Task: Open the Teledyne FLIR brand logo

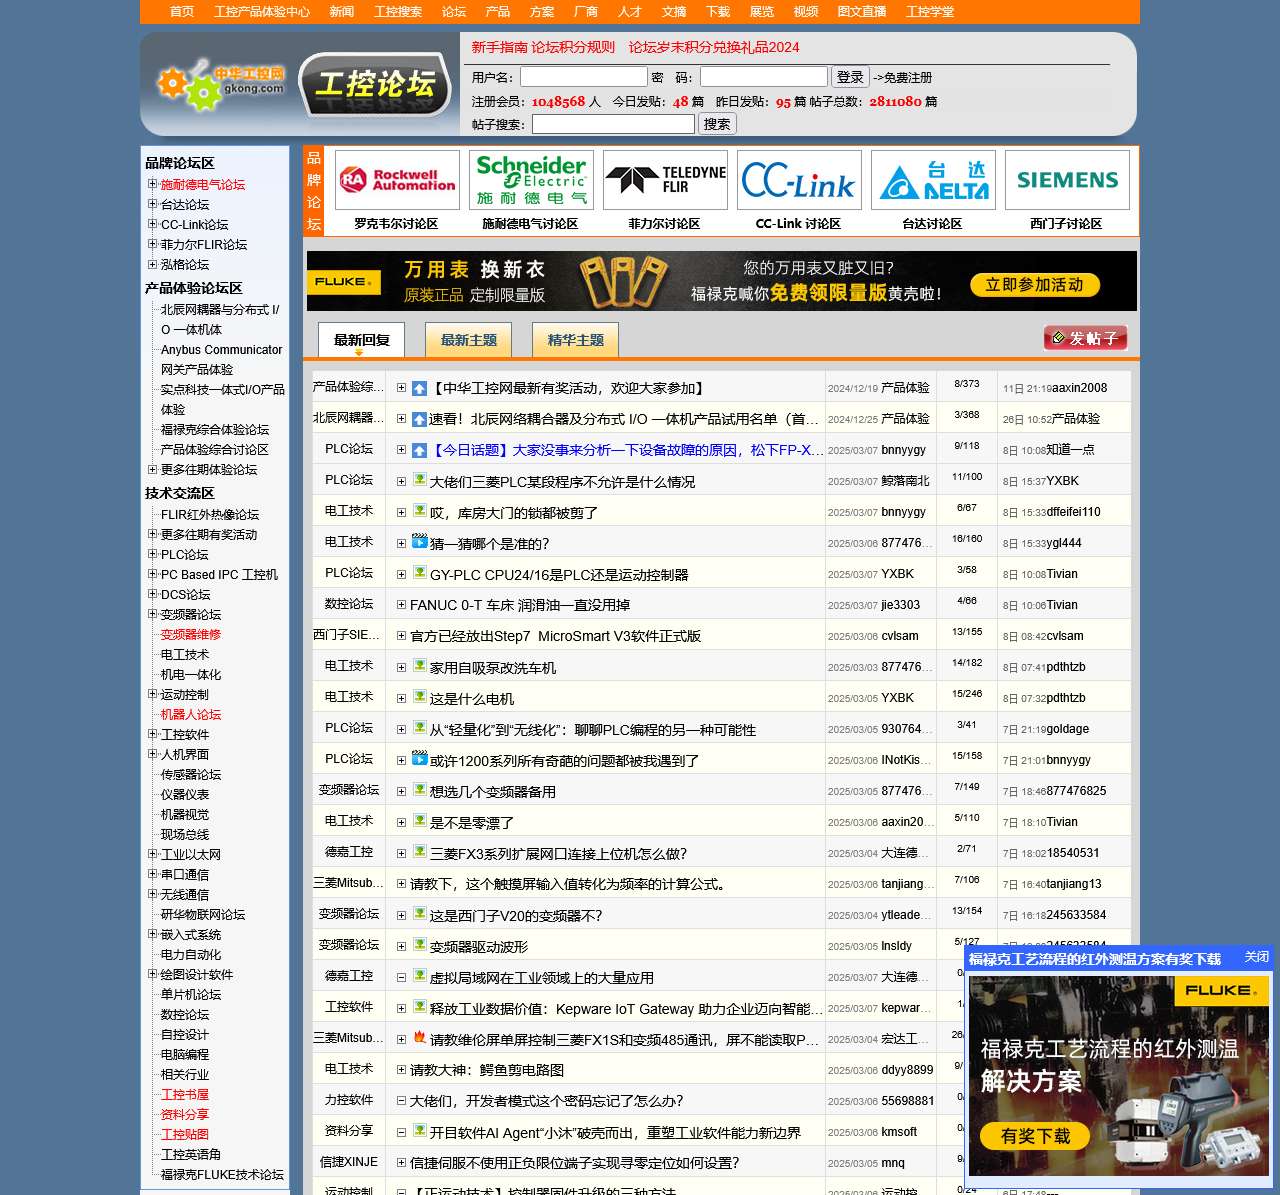Action: click(665, 180)
